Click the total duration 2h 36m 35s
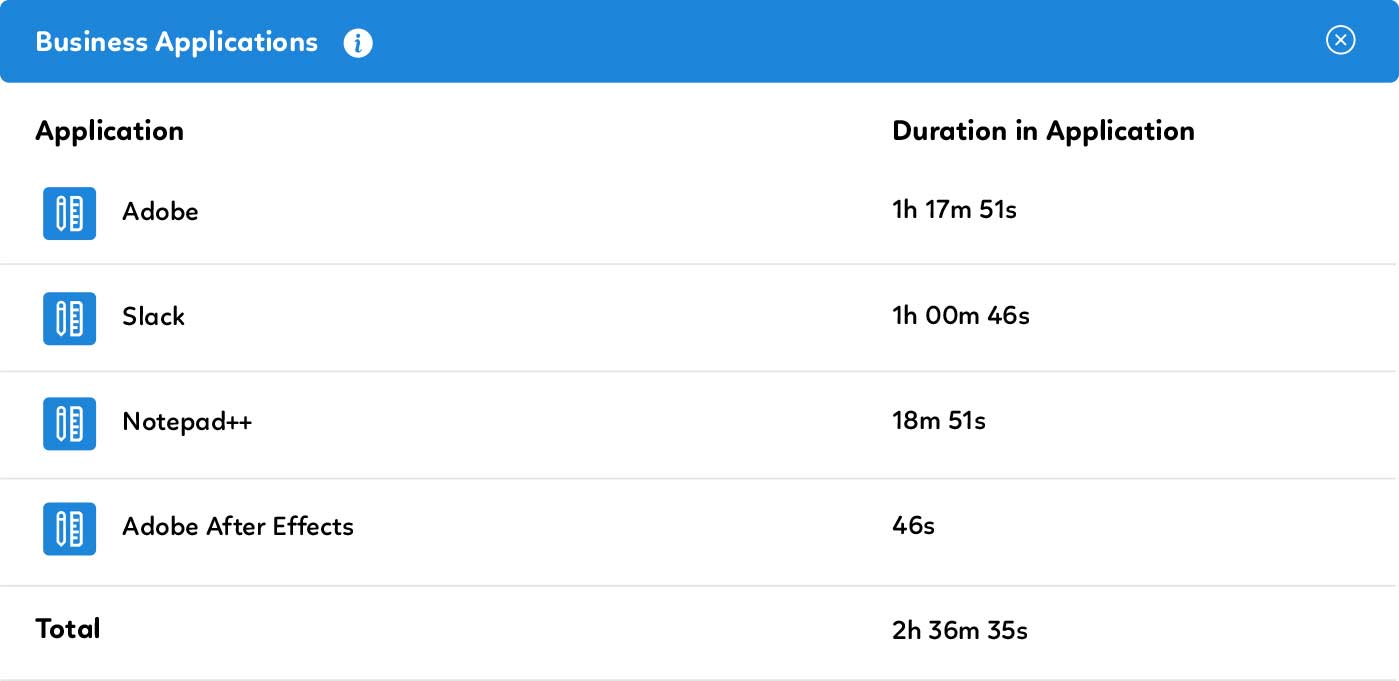Screen dimensions: 1399x681 pos(959,631)
